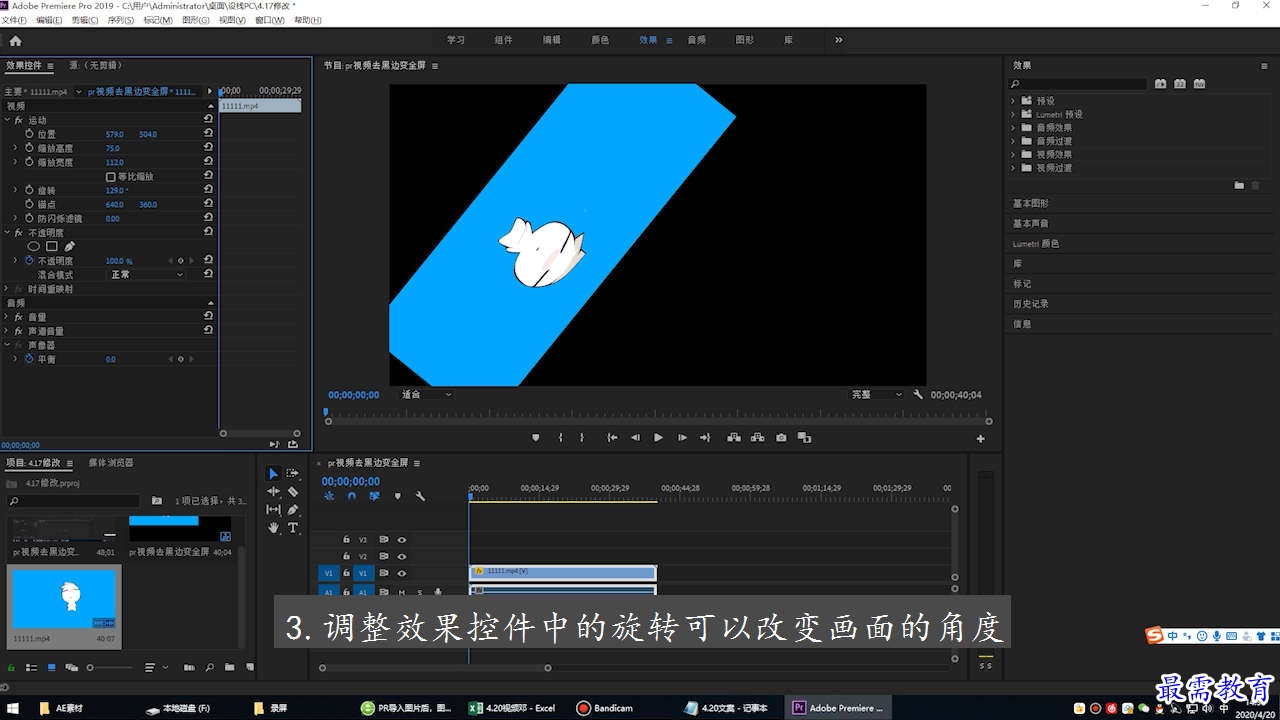
Task: Select free draw bezier mask pen
Action: tap(69, 246)
